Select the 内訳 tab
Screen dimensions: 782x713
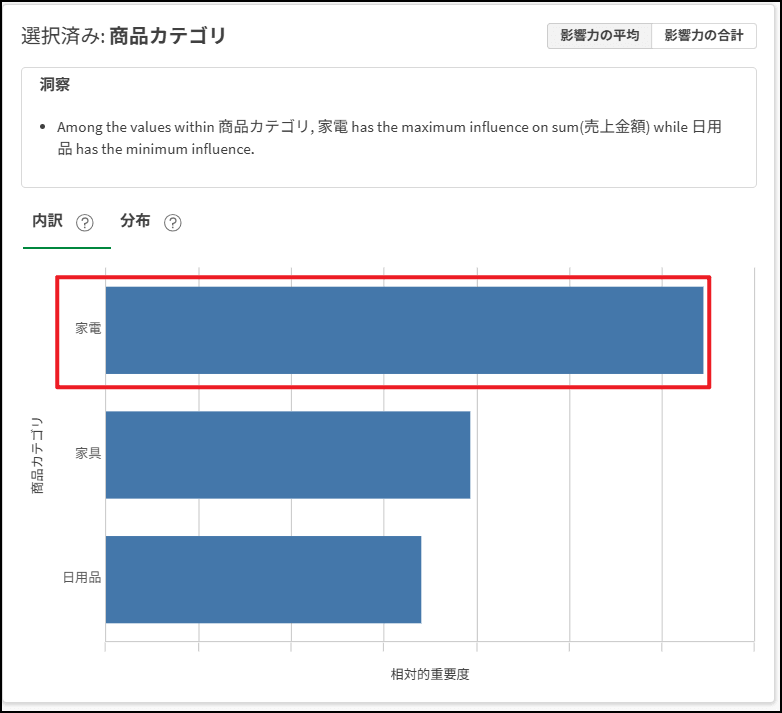click(x=47, y=221)
